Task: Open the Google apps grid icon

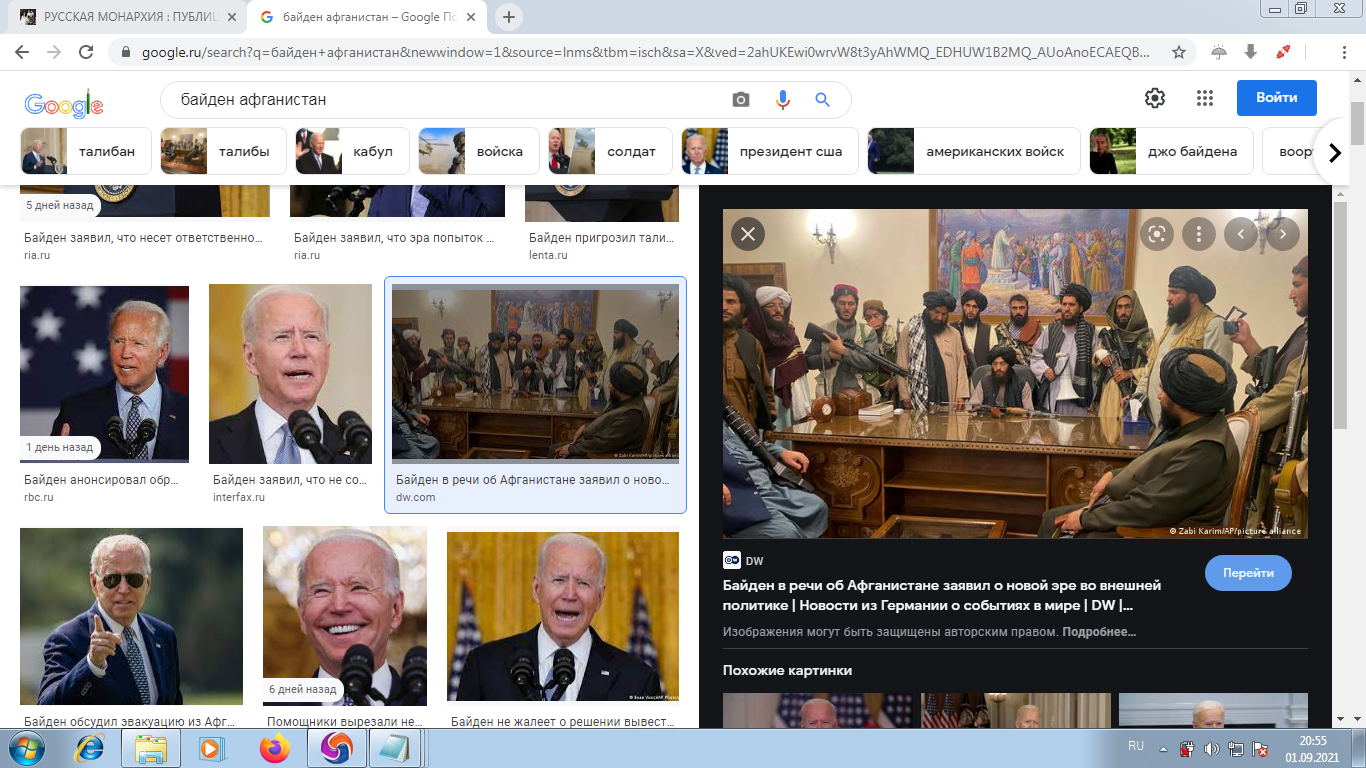Action: (1204, 98)
